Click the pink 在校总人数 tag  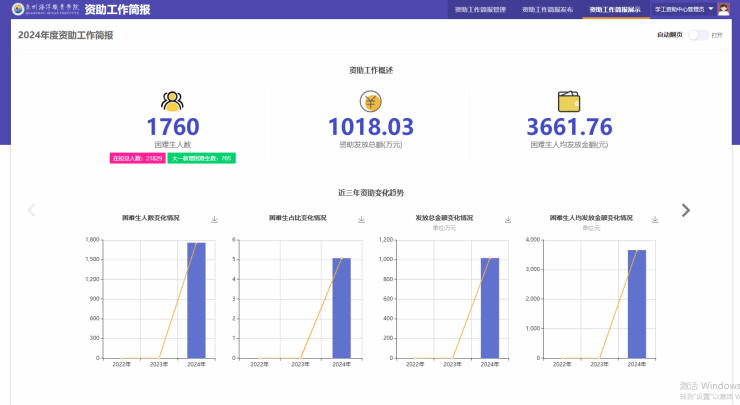click(x=137, y=158)
